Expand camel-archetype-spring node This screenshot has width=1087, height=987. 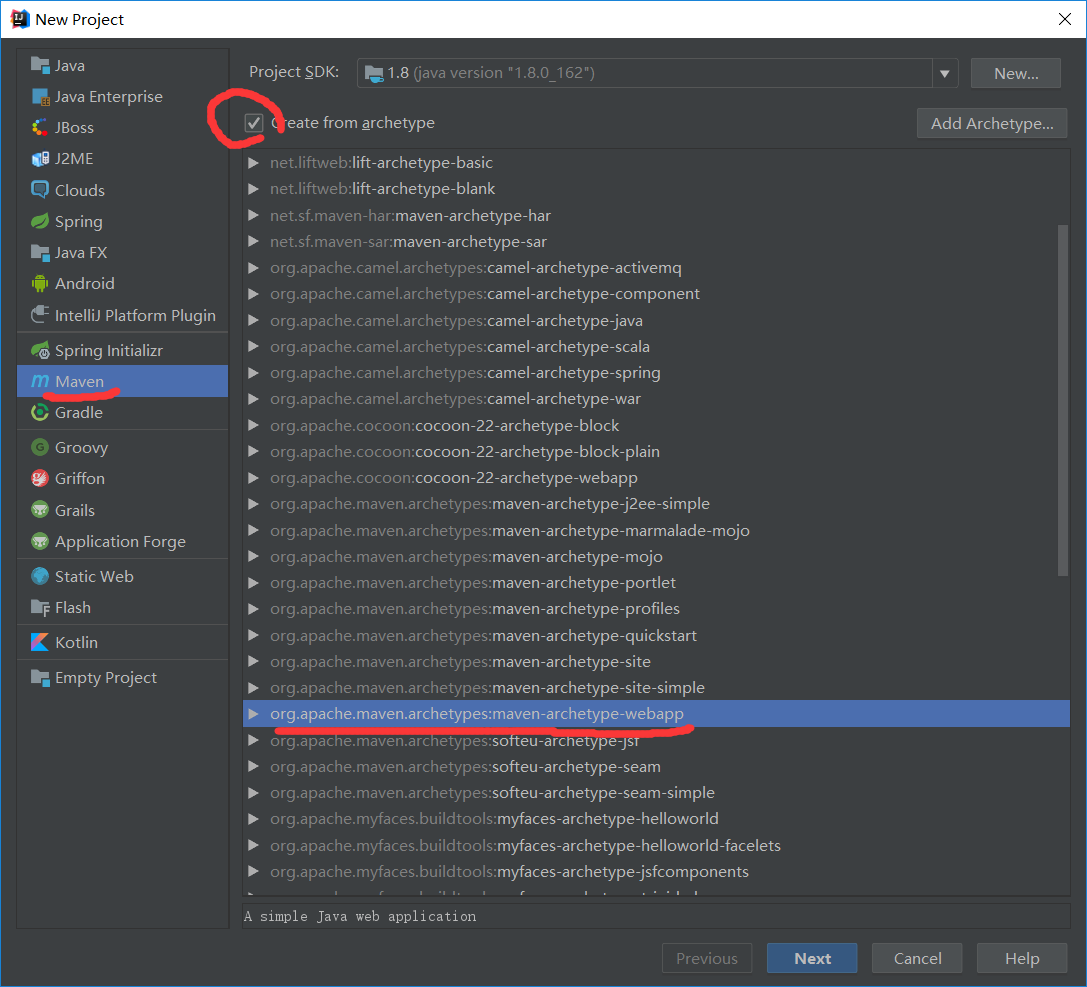(x=254, y=373)
